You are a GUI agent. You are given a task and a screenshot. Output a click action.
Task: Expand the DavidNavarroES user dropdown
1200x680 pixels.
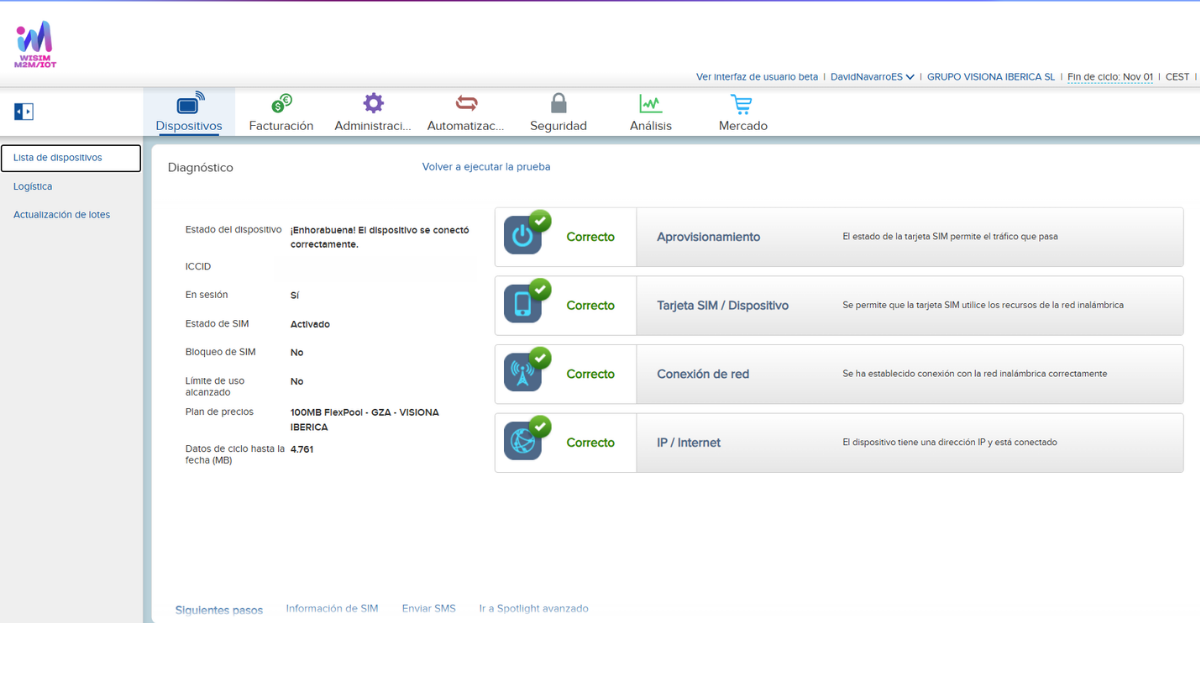[x=872, y=76]
